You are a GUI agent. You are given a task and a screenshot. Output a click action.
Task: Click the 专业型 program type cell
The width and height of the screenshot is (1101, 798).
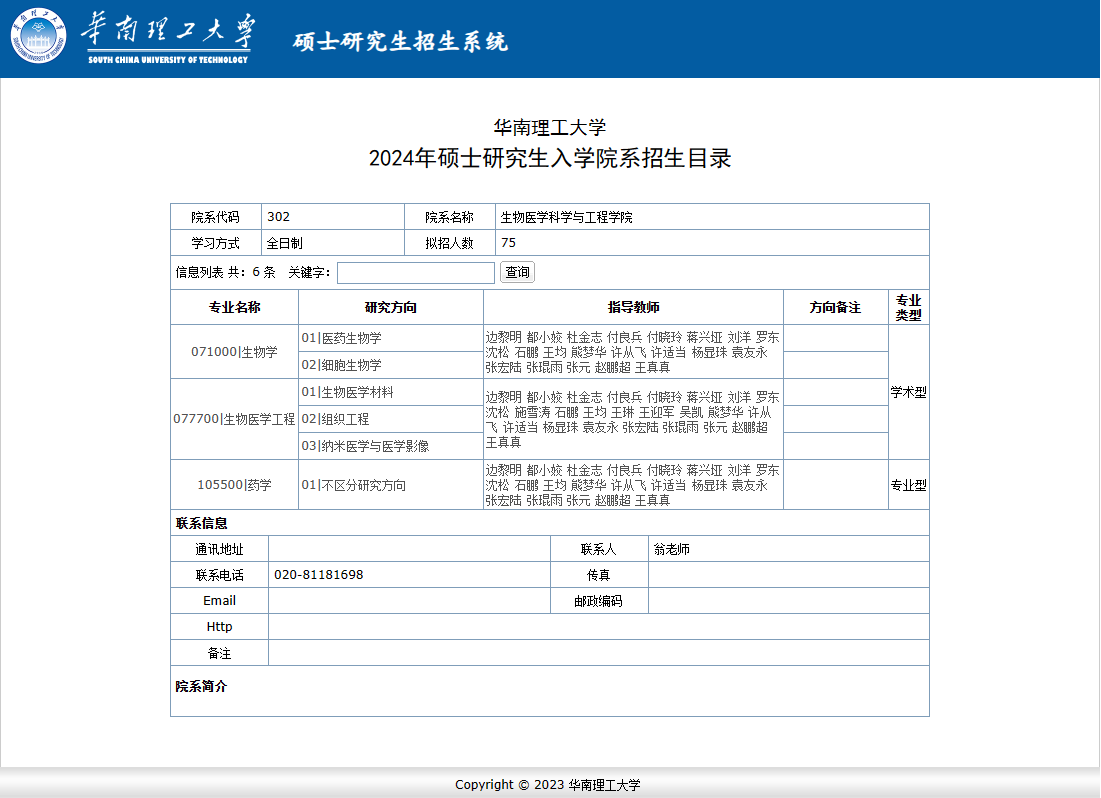click(x=909, y=485)
